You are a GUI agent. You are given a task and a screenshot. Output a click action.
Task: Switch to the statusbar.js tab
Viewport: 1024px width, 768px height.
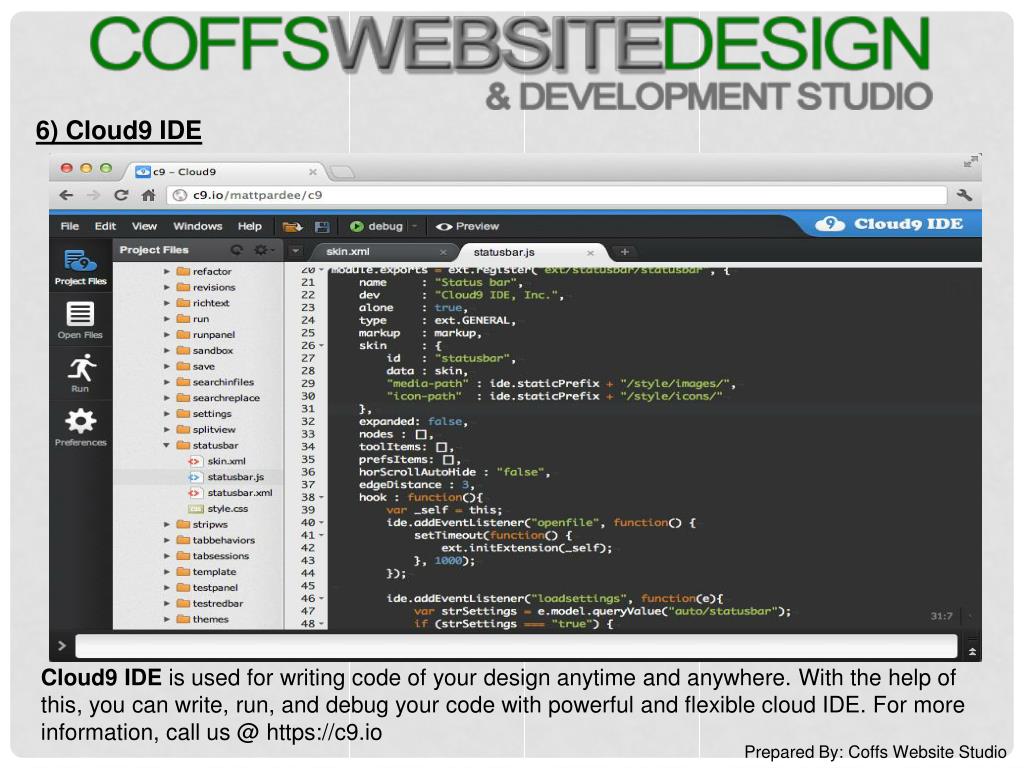504,252
